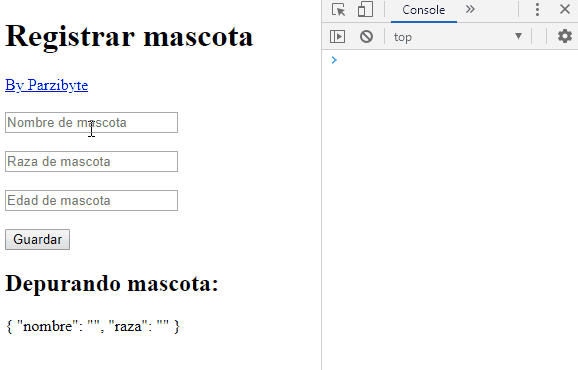Viewport: 578px width, 370px height.
Task: Click the Guardar button
Action: 37,240
